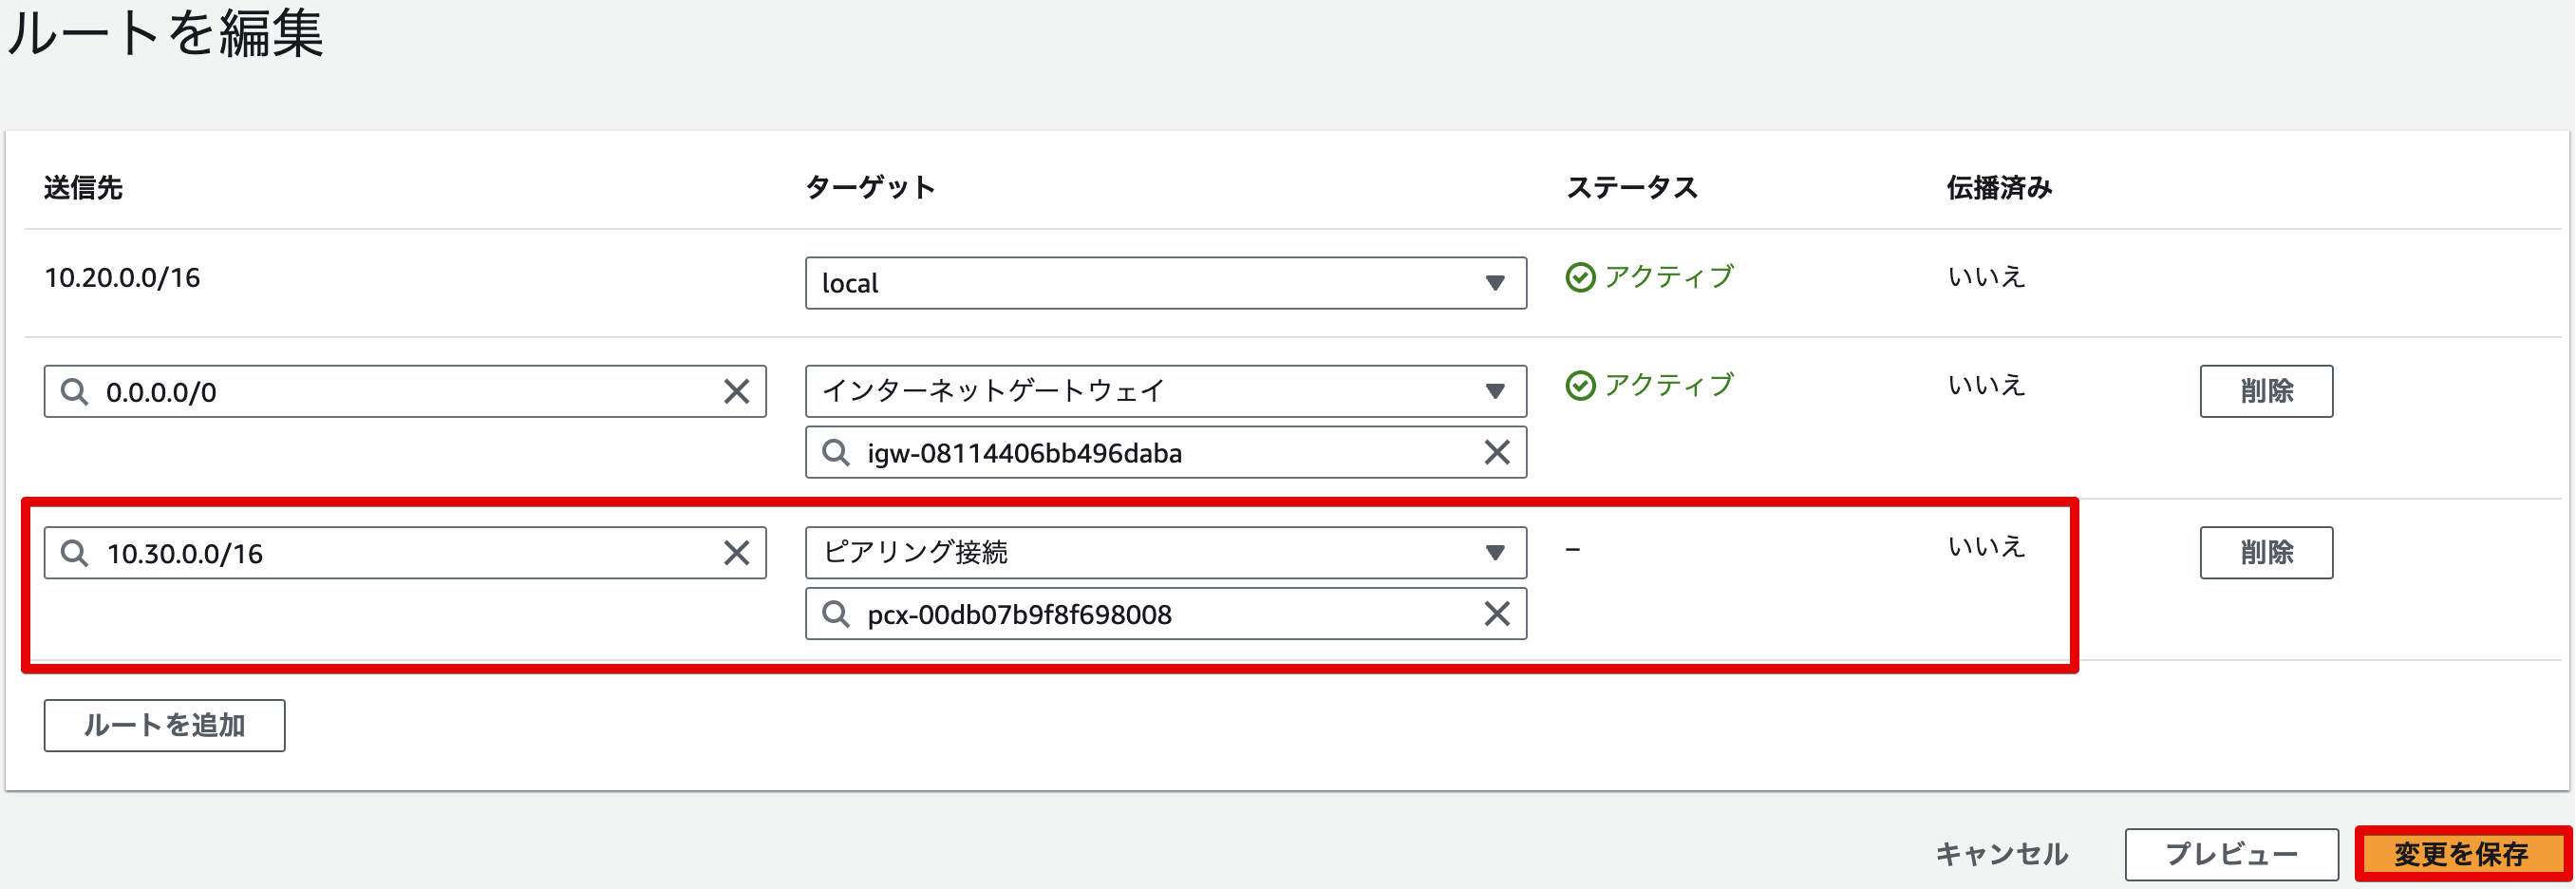Clear the pcx-00db07b9f8f698008 target value
This screenshot has height=889, width=2576.
click(1497, 614)
